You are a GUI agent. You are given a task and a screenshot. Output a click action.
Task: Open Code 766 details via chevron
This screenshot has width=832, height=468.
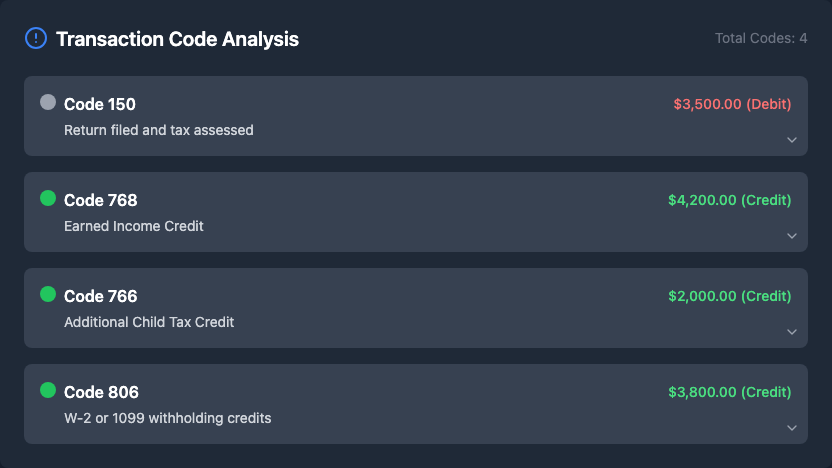792,332
